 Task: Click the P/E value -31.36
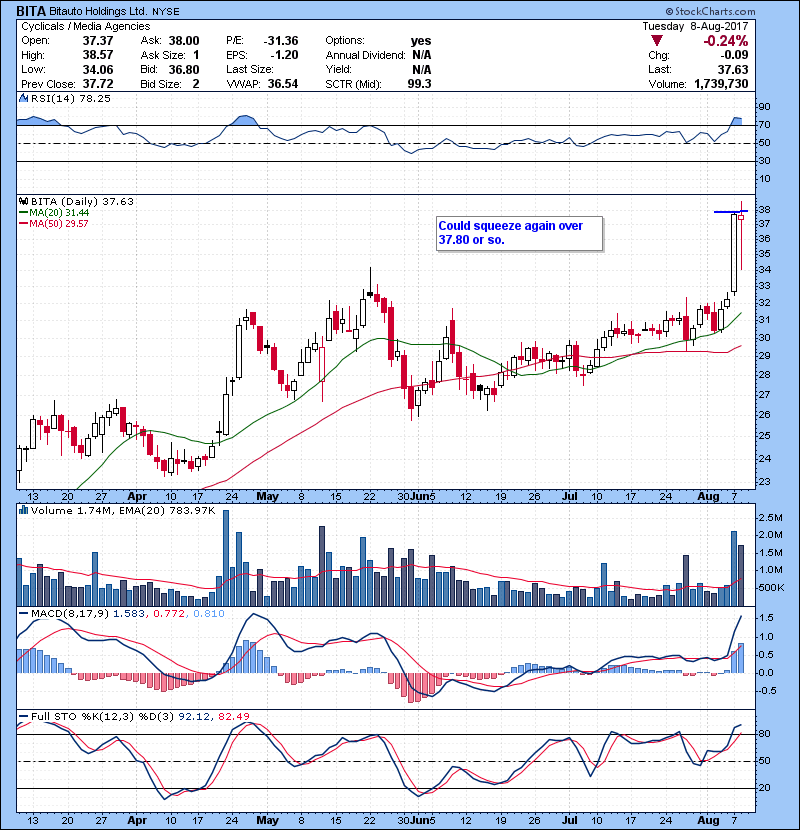(x=281, y=41)
